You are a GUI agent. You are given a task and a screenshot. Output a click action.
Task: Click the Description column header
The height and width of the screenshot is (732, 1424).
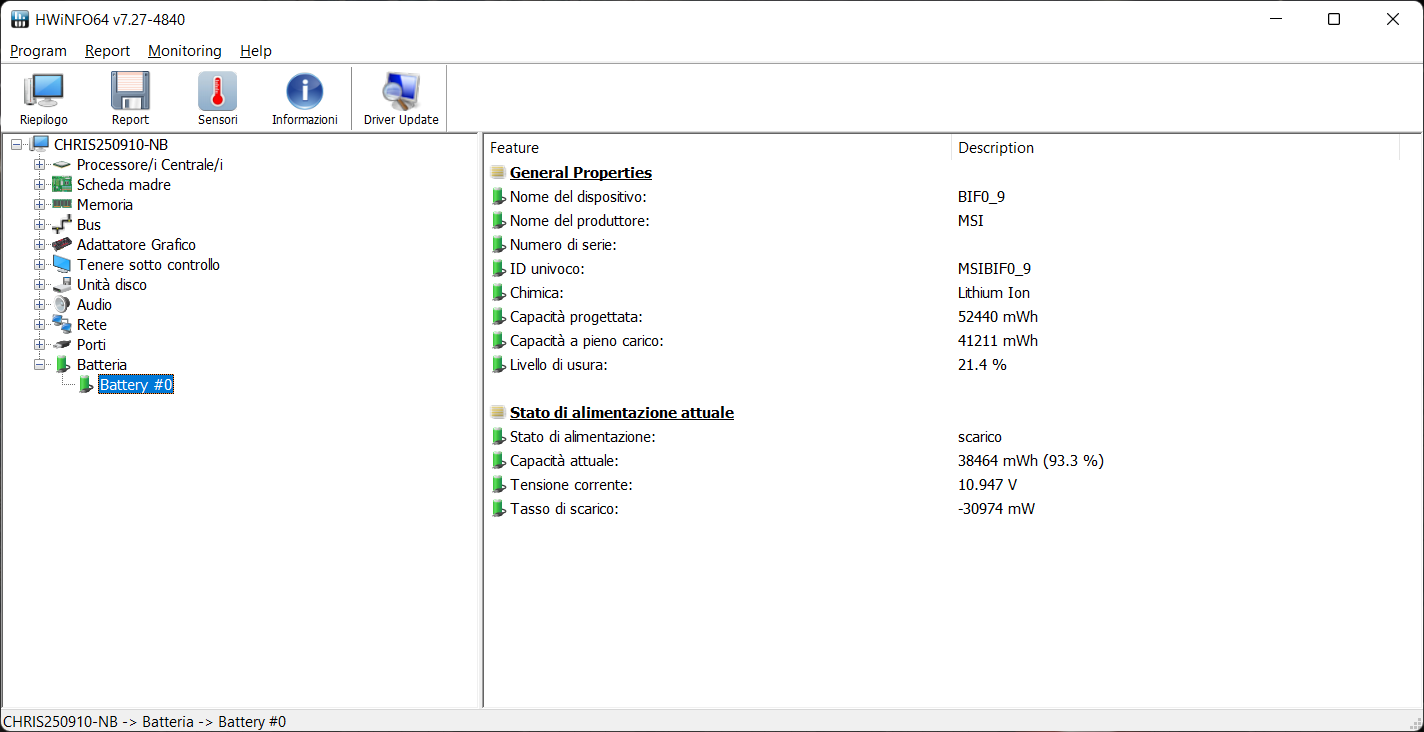pyautogui.click(x=1175, y=148)
